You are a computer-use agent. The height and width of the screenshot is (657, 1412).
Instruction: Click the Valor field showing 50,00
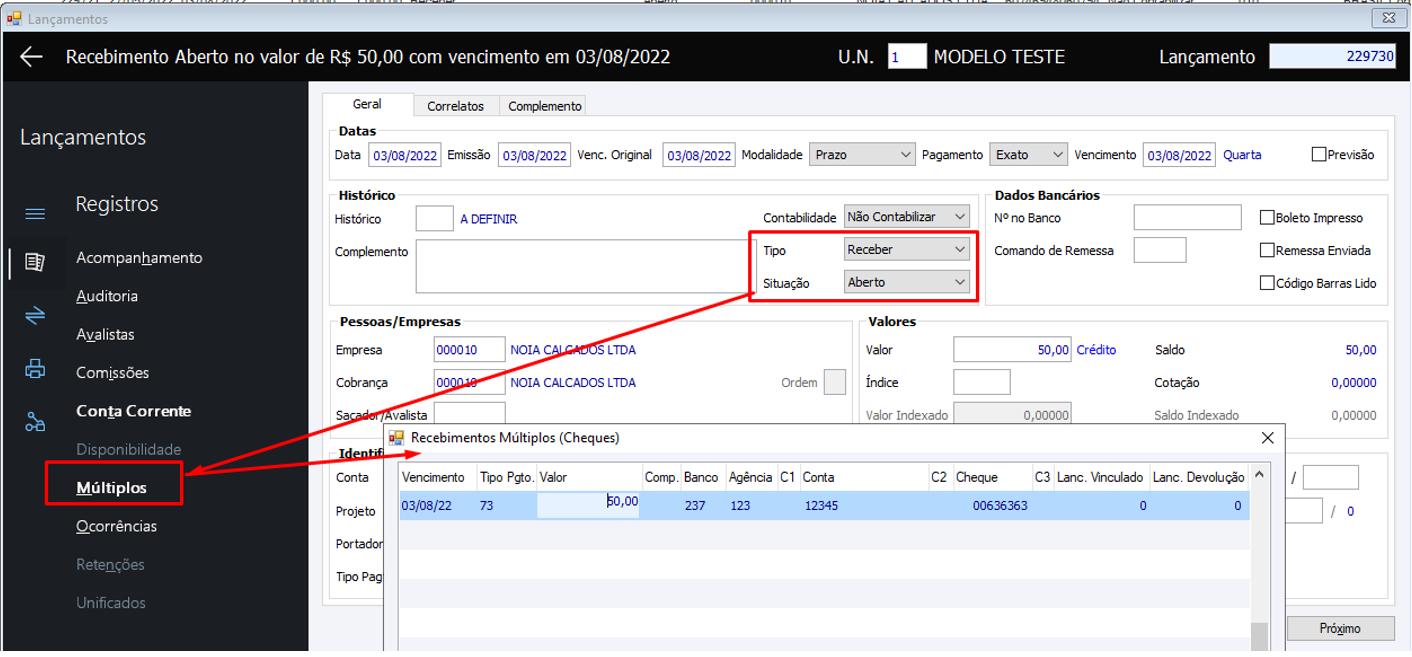pos(1012,350)
